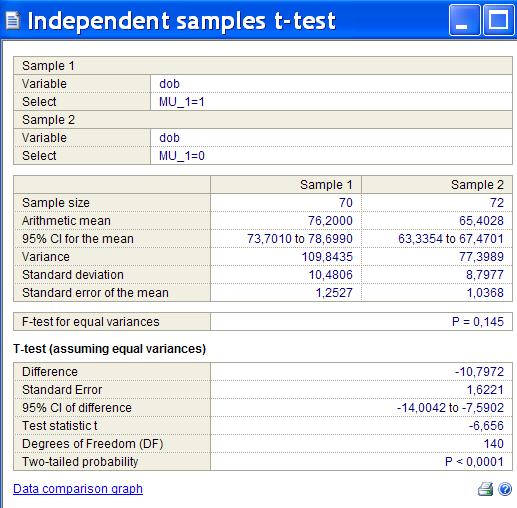Maximize the Independent samples t-test window
517x508 pixels.
coord(499,20)
